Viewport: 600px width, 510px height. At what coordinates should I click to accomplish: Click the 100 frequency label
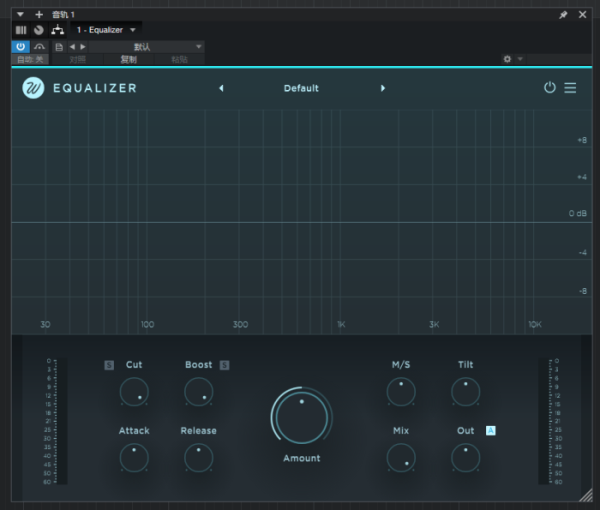[147, 324]
